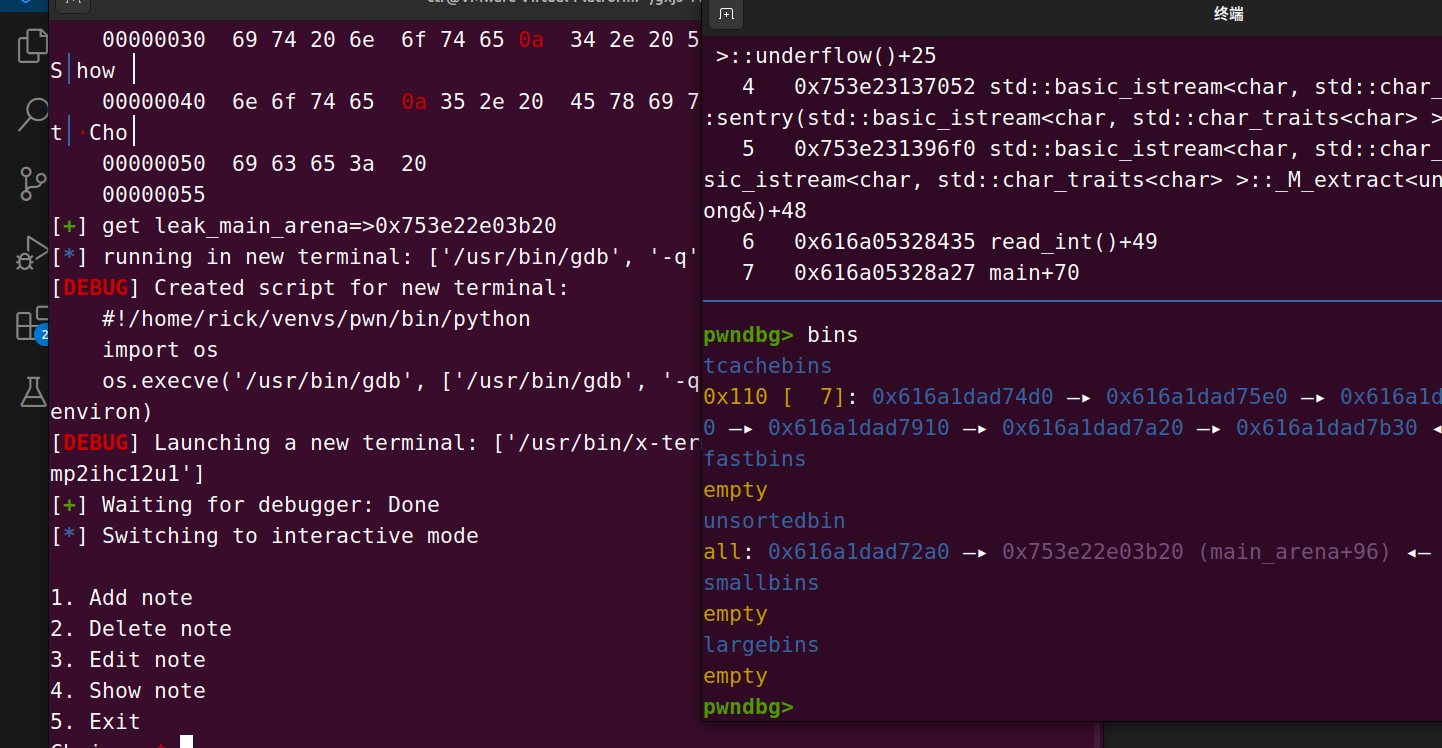Open the Run and Debug view
The height and width of the screenshot is (748, 1442).
(32, 254)
